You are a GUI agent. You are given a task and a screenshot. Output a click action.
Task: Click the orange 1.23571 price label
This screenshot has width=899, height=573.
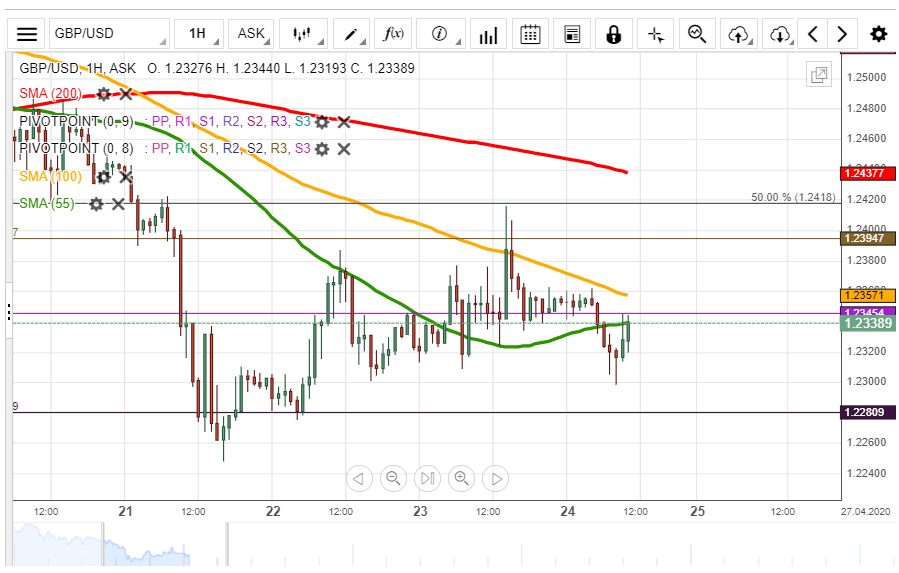pos(867,295)
